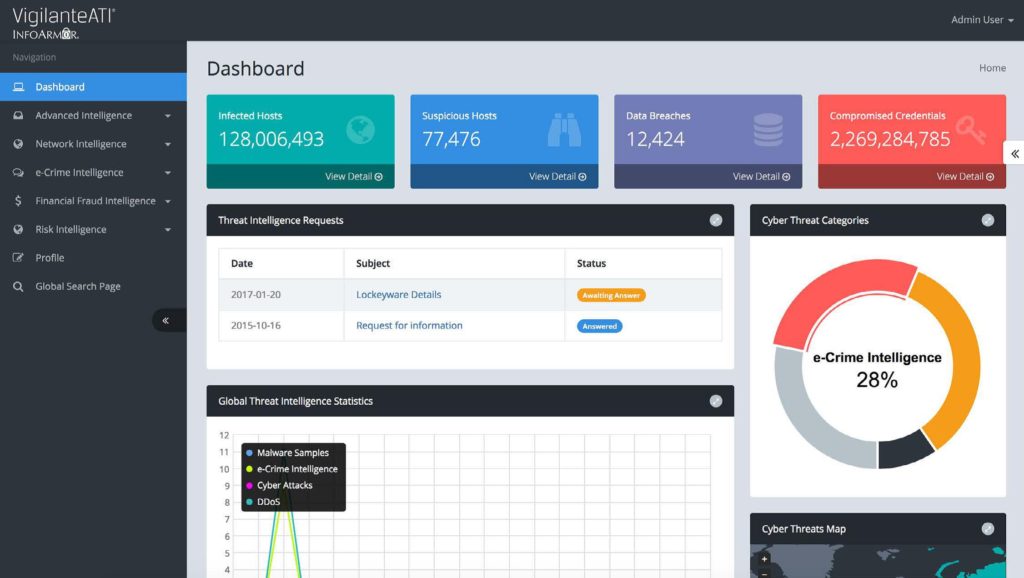The height and width of the screenshot is (578, 1024).
Task: Expand the Threat Intelligence Requests panel
Action: (x=716, y=220)
